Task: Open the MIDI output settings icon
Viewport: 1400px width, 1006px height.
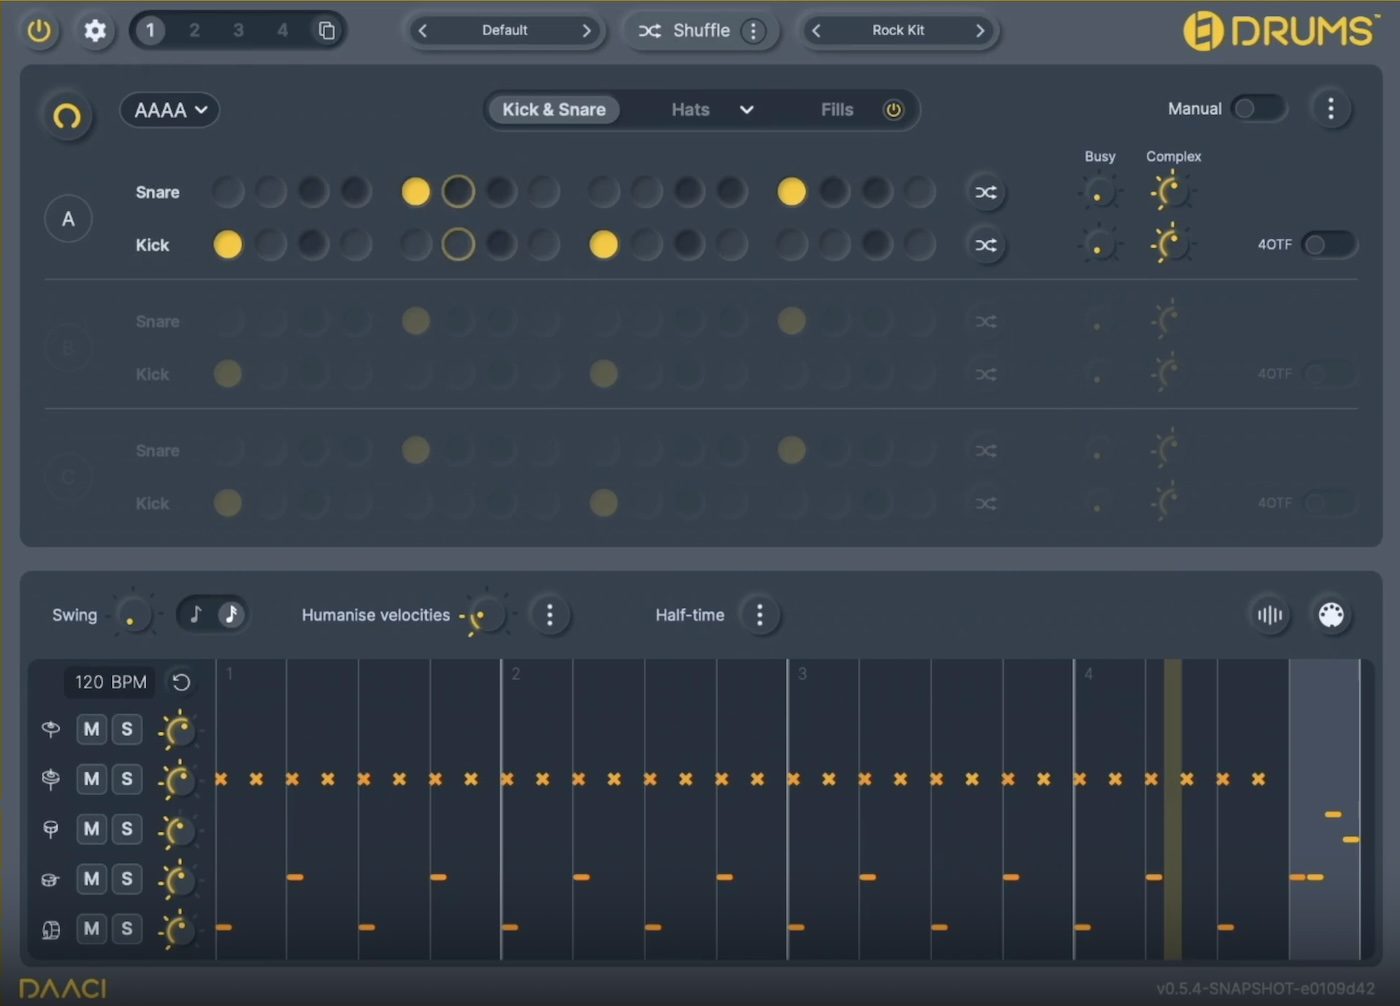Action: click(1332, 615)
